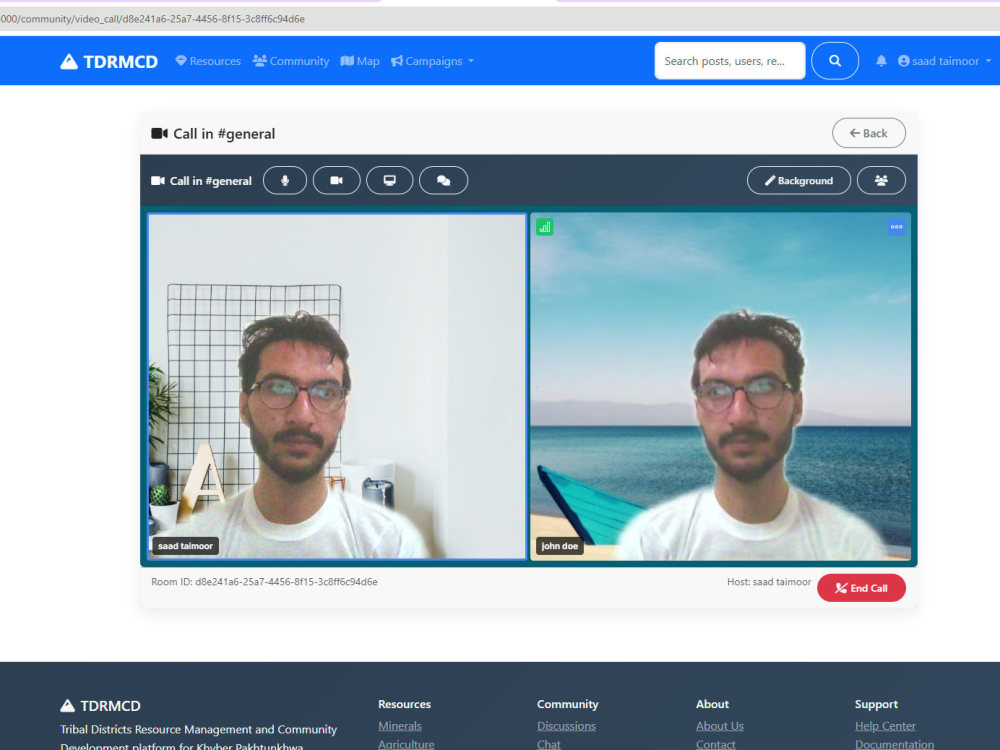The width and height of the screenshot is (1000, 750).
Task: Select john doe video tile
Action: click(x=721, y=386)
